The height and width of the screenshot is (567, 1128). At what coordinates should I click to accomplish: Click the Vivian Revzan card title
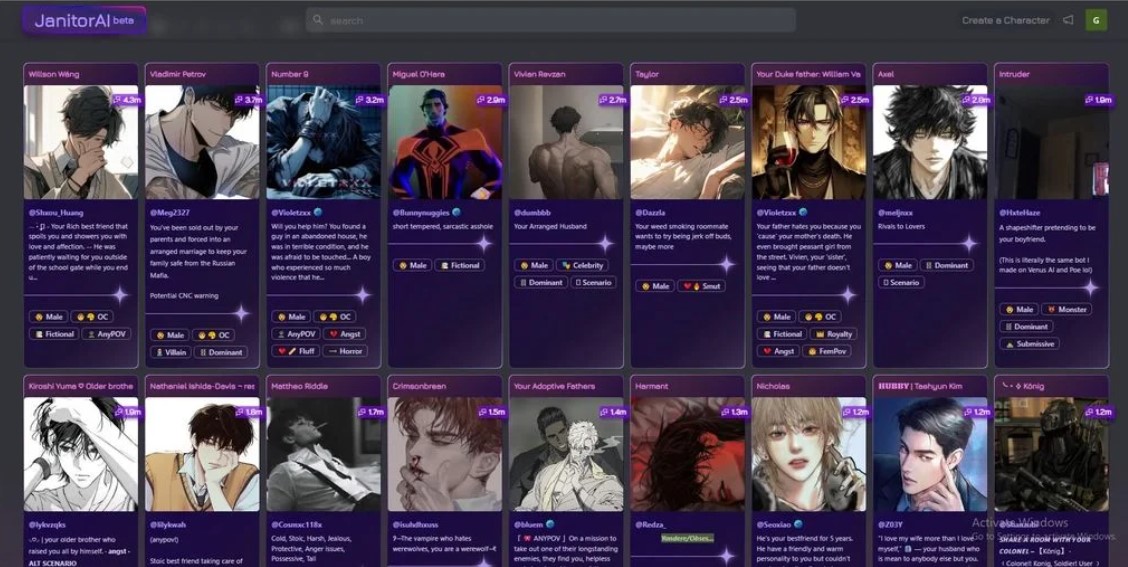click(540, 74)
